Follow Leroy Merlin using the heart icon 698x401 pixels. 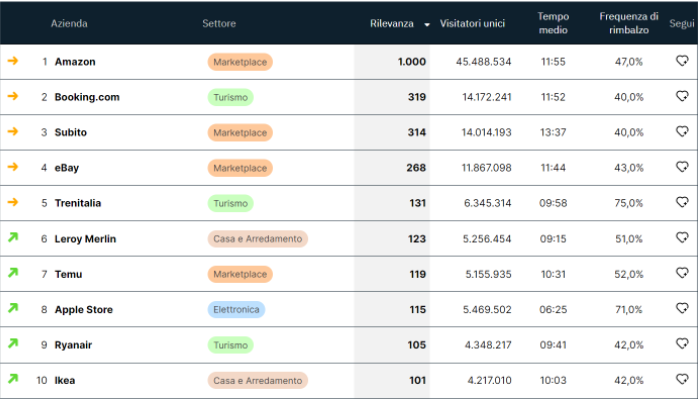point(682,238)
